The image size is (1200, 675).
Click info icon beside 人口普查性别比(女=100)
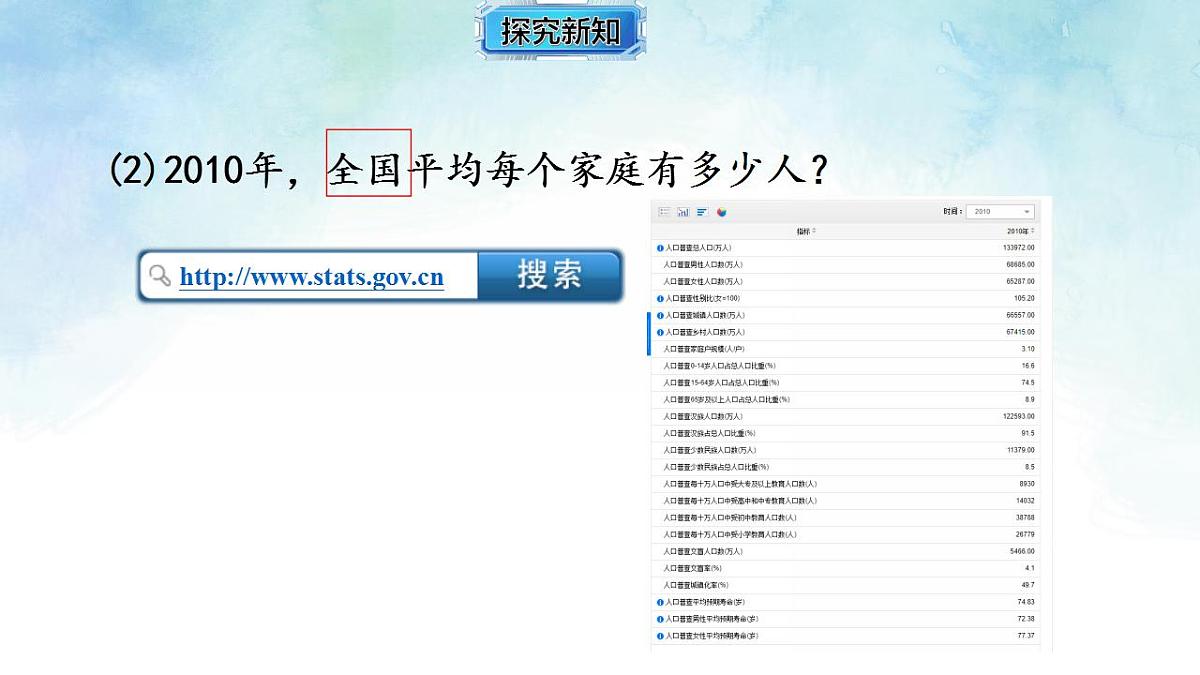660,298
